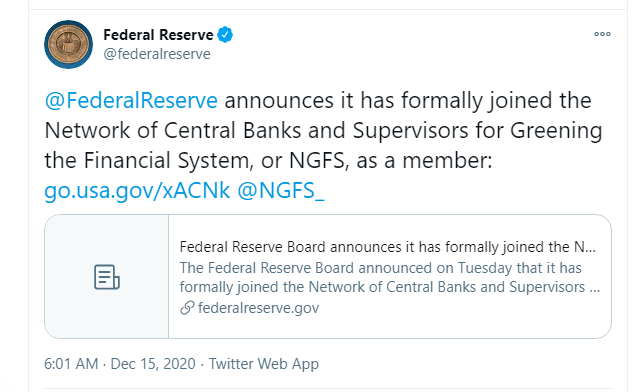634x392 pixels.
Task: Open the federalreserve.gov domain in card
Action: [258, 308]
